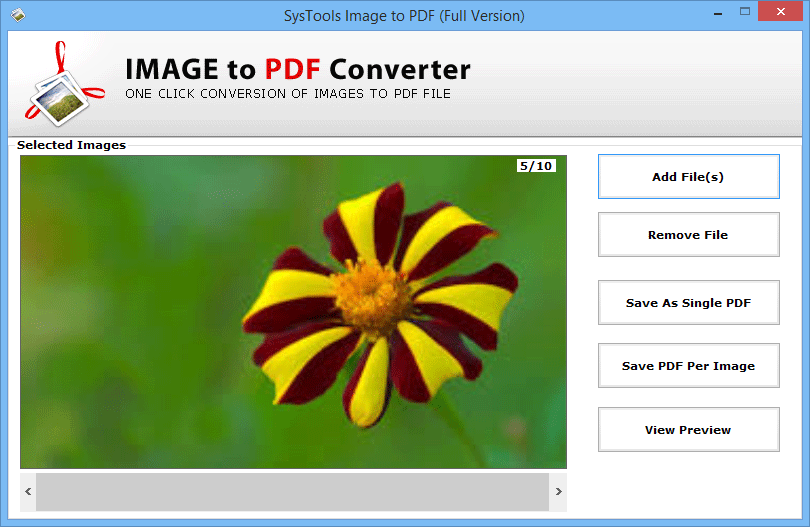Click the IMAGE to PDF Converter heading

pos(298,69)
